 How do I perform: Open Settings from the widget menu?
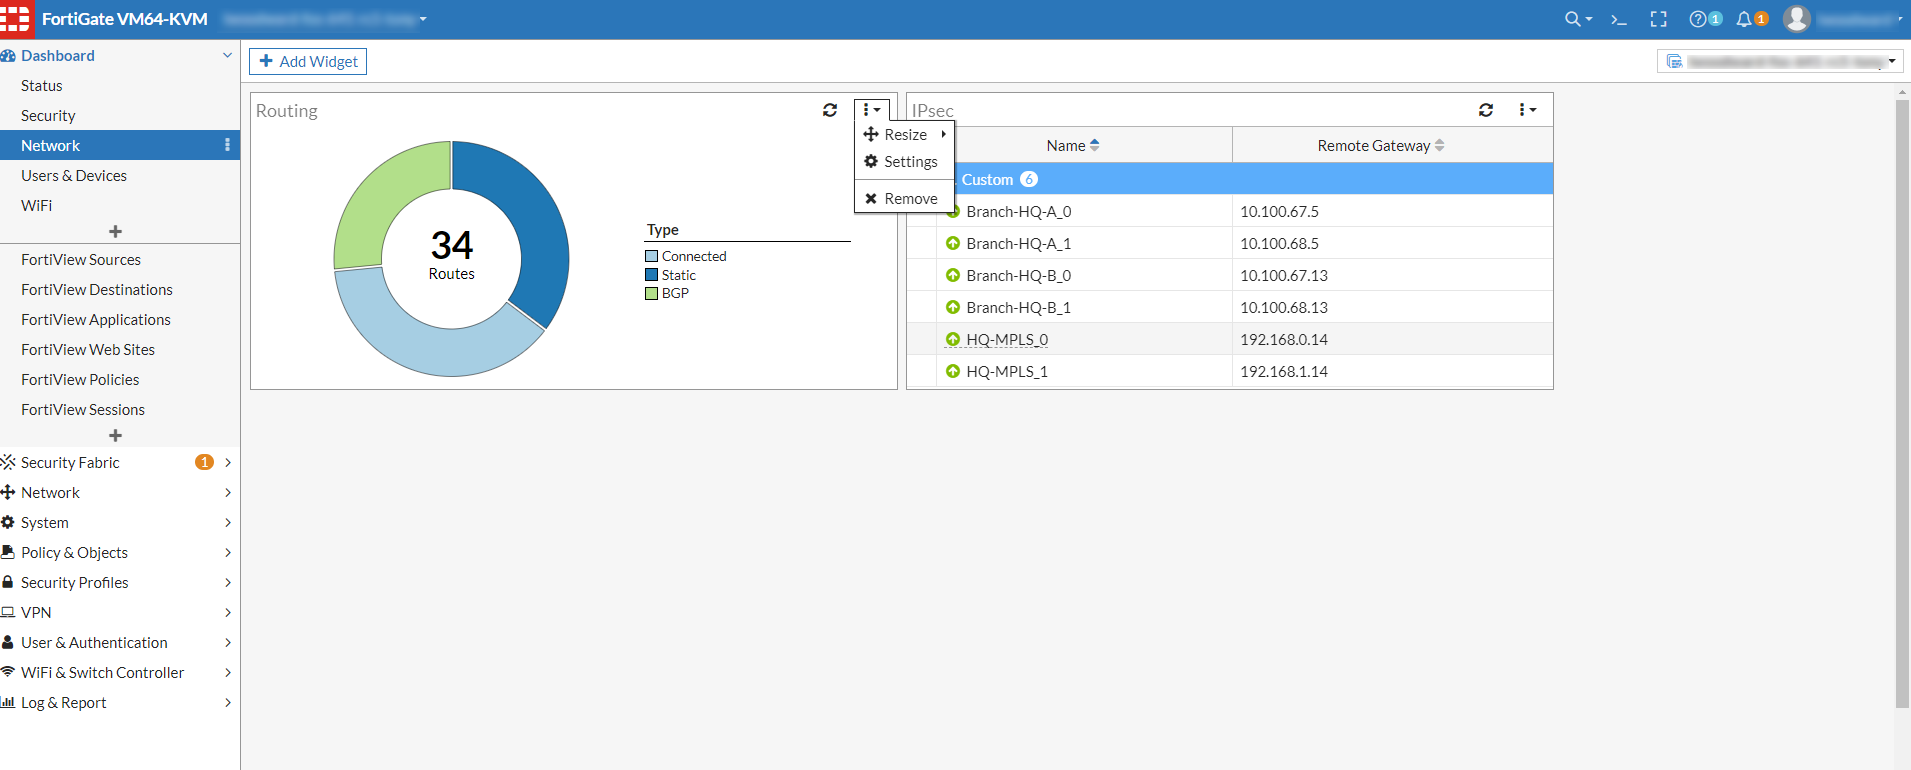coord(905,161)
